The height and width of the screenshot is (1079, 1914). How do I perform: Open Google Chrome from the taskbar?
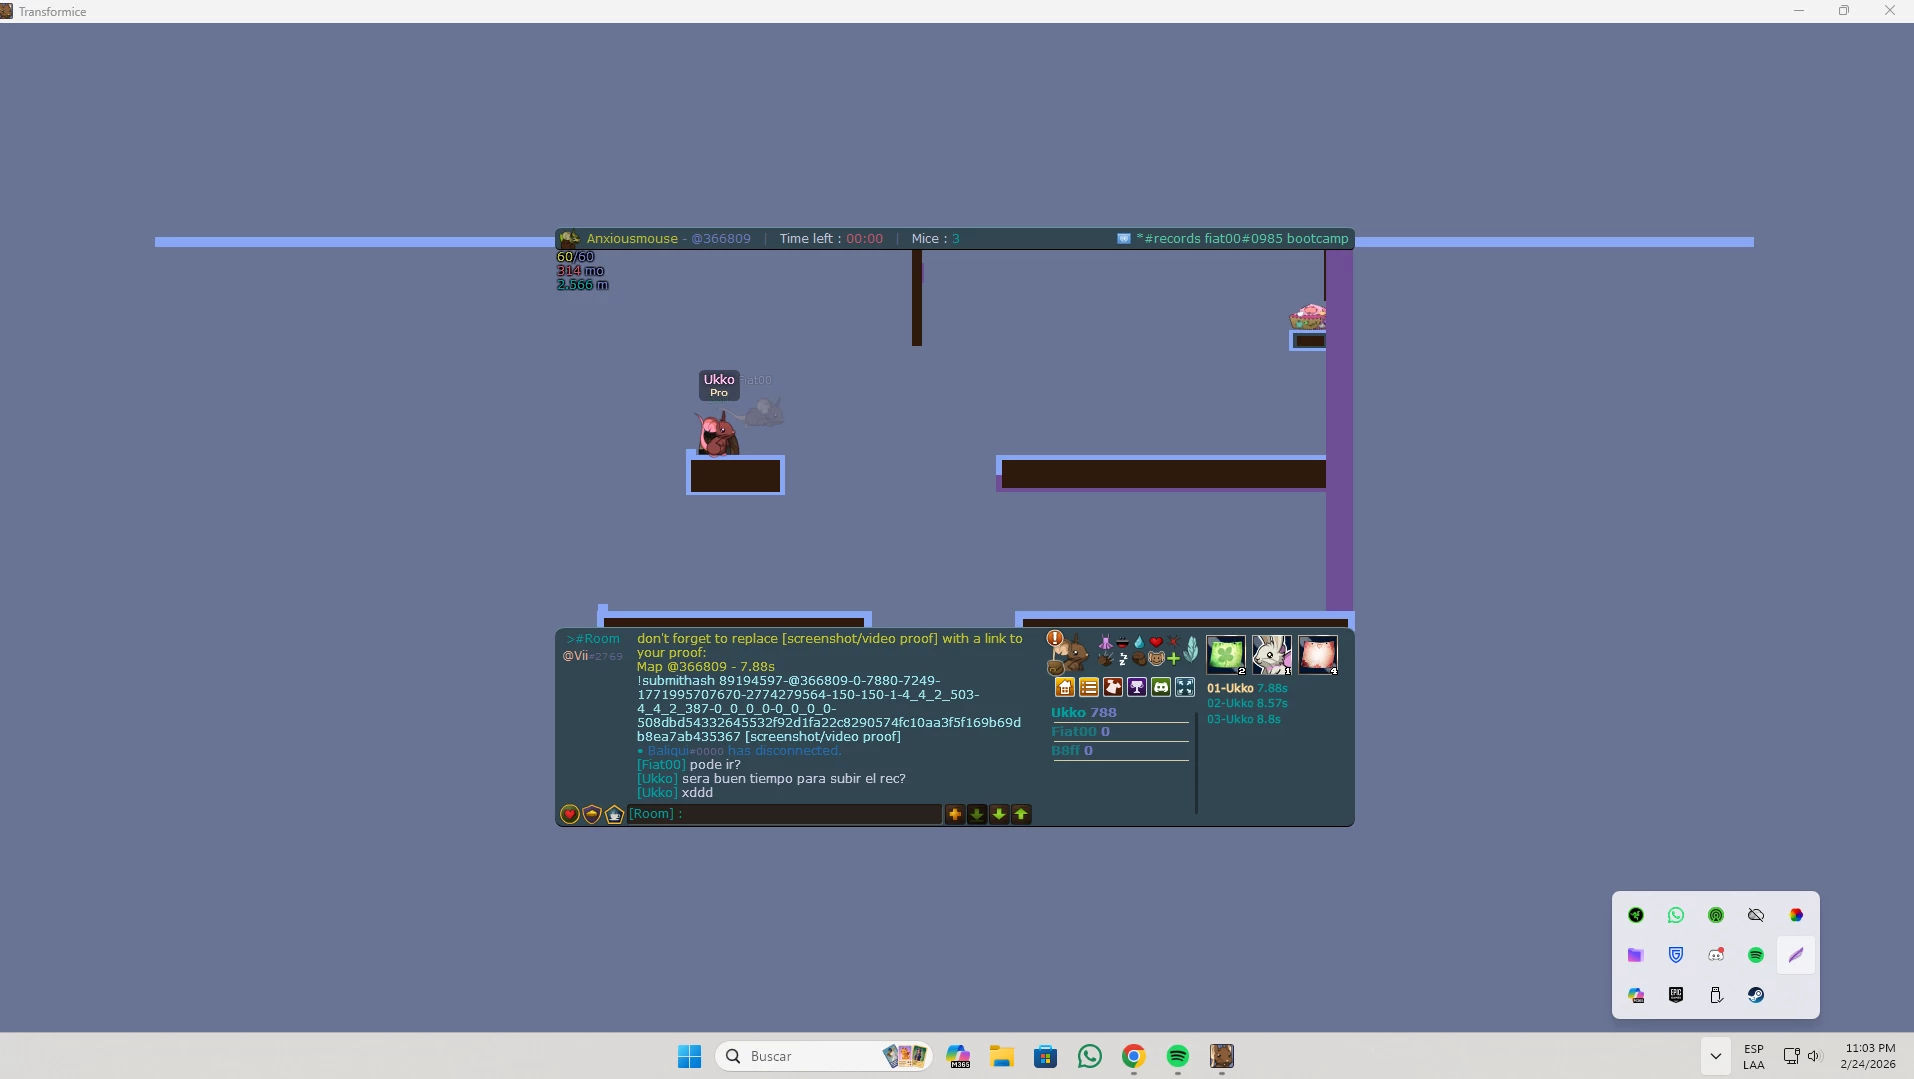coord(1133,1056)
